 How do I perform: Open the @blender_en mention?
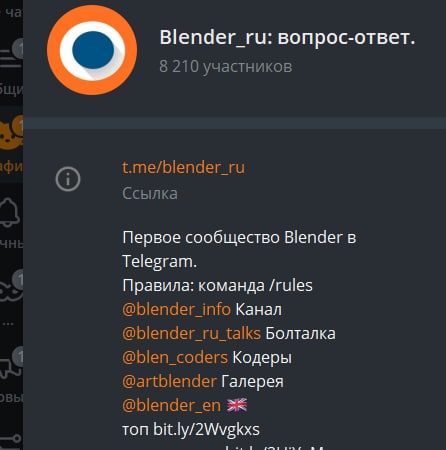point(171,405)
